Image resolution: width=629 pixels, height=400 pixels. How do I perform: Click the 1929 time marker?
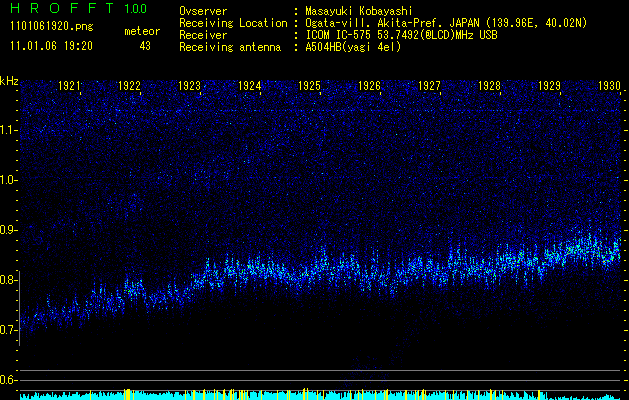(550, 85)
